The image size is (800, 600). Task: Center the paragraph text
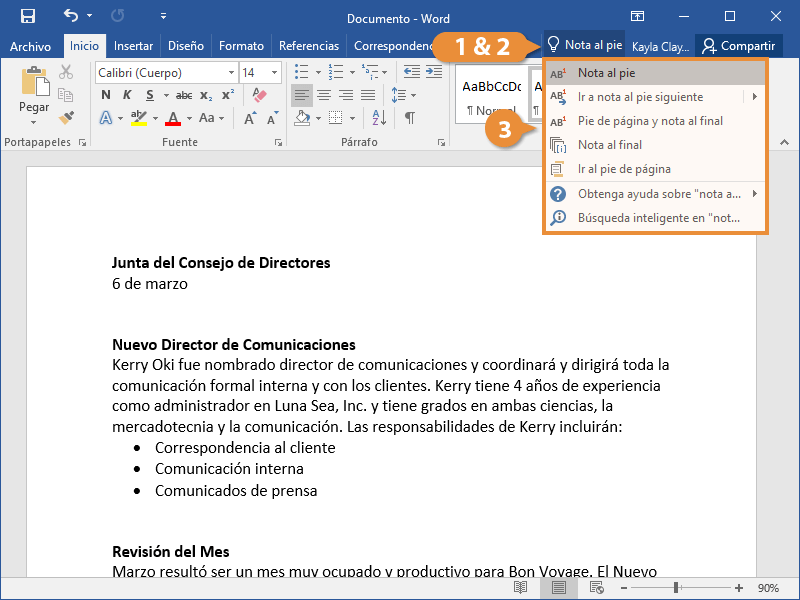(324, 95)
